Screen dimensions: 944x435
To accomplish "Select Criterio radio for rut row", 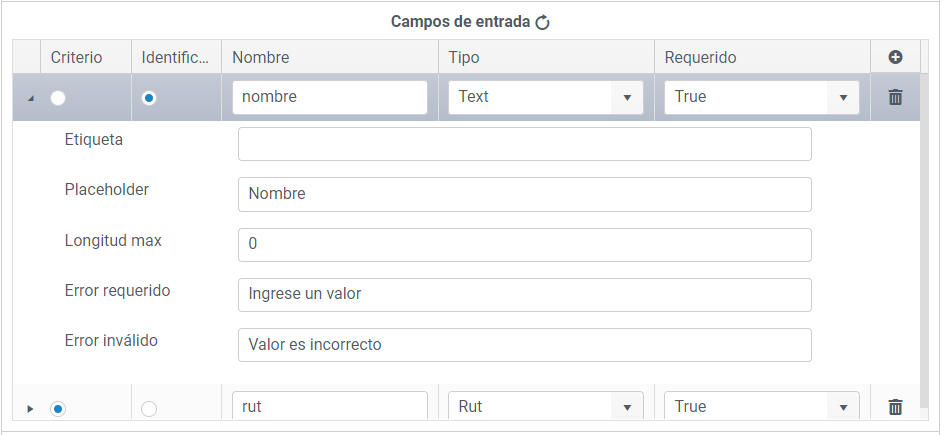I will pos(58,409).
